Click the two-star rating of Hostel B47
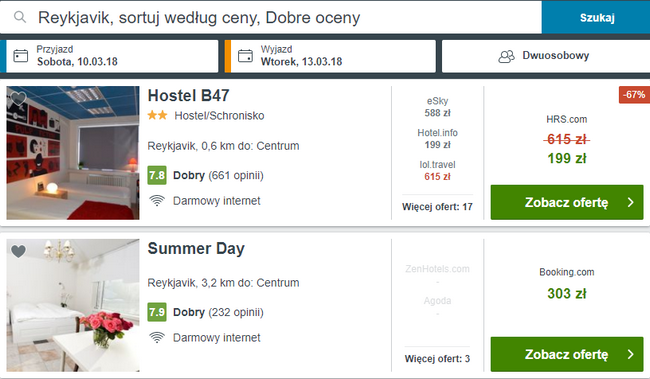The image size is (650, 379). (158, 115)
